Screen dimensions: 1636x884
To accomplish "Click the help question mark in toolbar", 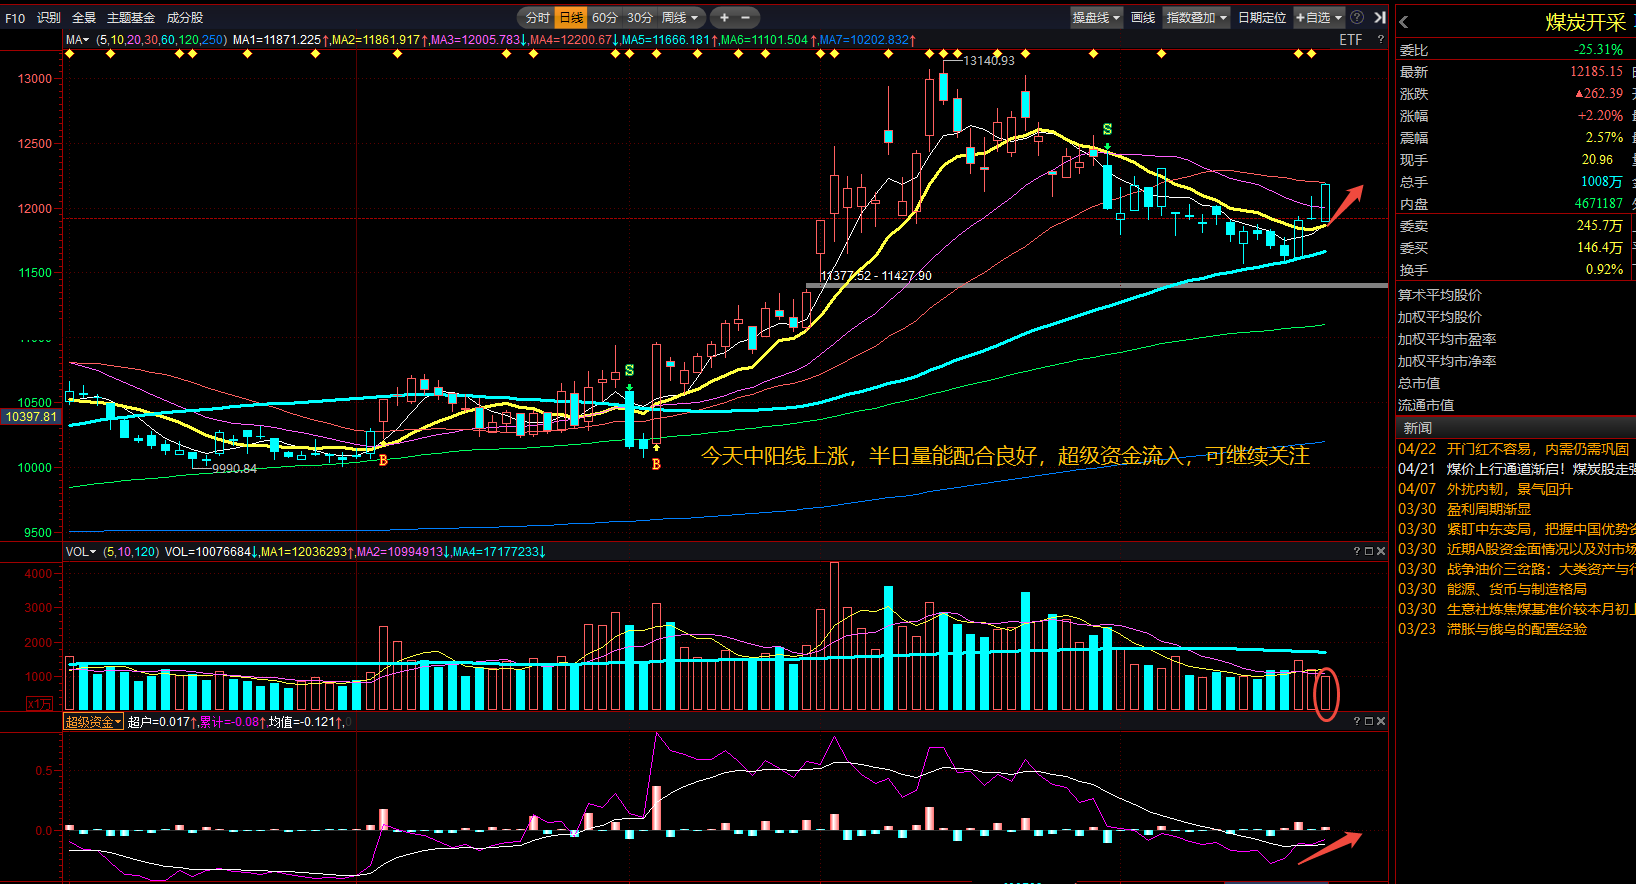I will (1357, 18).
